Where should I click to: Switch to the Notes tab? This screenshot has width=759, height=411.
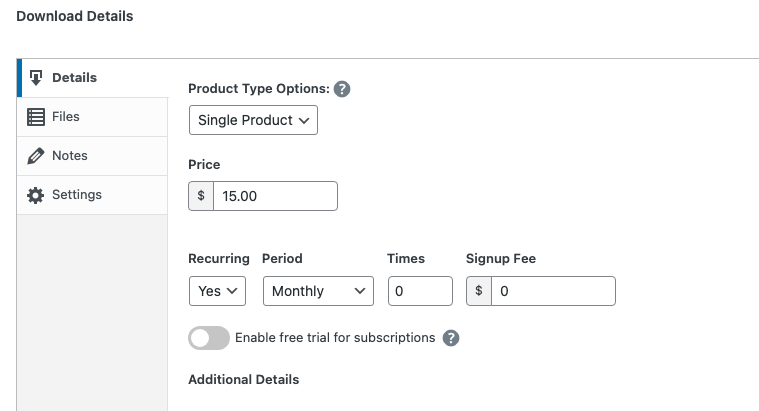pyautogui.click(x=70, y=156)
